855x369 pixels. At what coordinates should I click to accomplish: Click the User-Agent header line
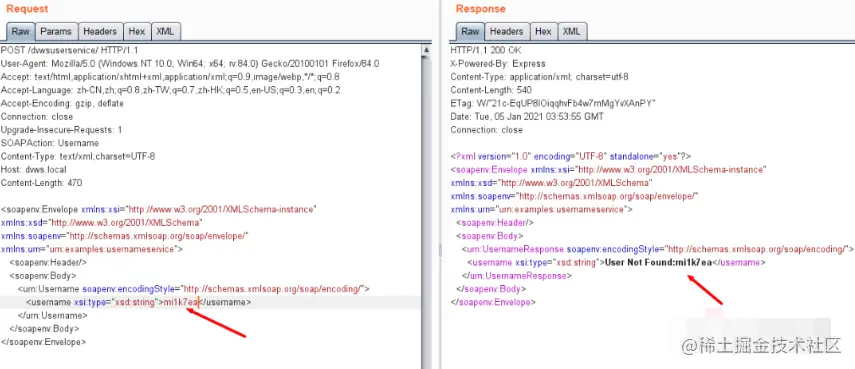click(190, 63)
